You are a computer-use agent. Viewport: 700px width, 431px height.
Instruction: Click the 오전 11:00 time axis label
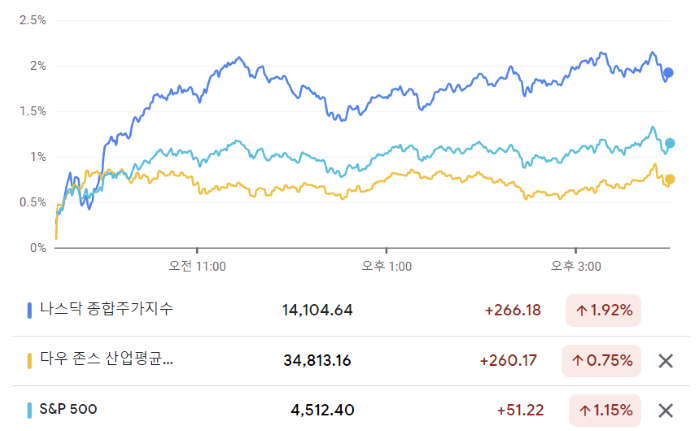pos(197,267)
